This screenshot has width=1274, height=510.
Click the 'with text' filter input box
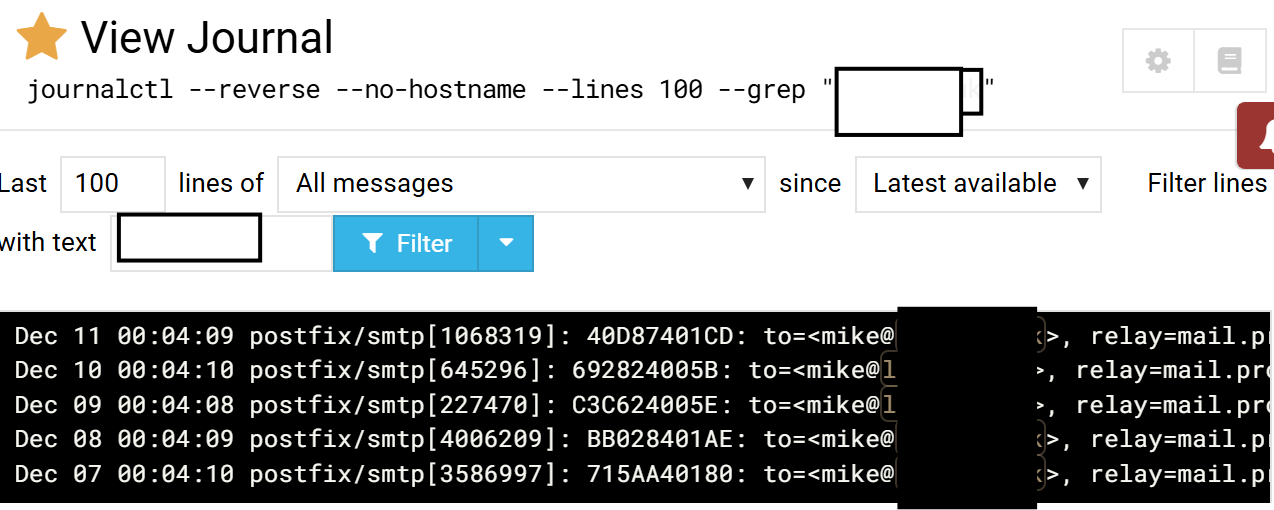pos(220,243)
